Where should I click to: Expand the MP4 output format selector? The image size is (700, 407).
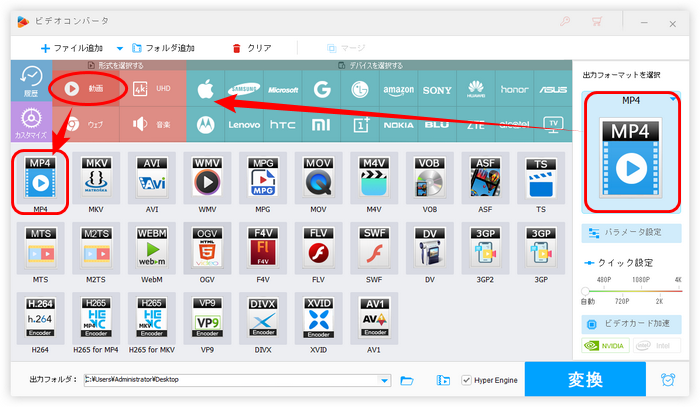673,99
